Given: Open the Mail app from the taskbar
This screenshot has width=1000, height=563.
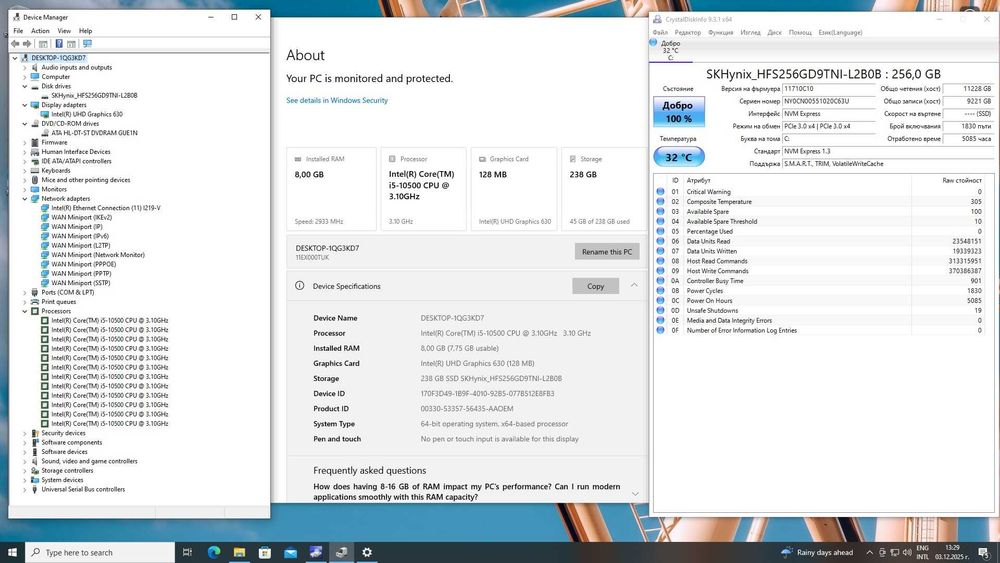Looking at the screenshot, I should [x=290, y=552].
